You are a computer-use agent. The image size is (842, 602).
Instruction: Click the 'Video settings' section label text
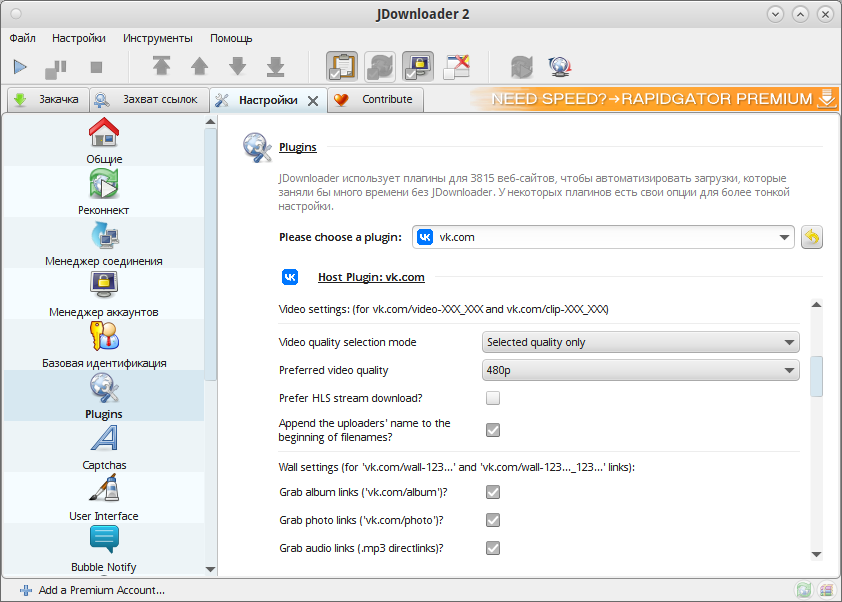coord(444,309)
